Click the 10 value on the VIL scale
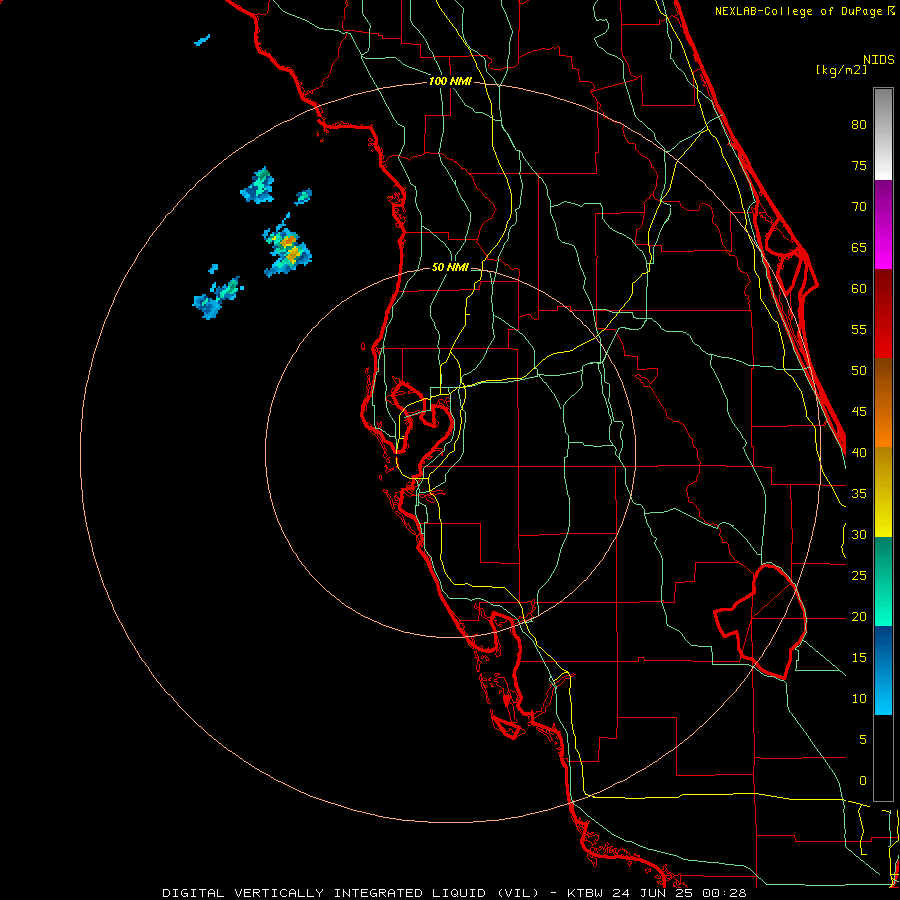Screen dimensions: 900x900 point(859,699)
